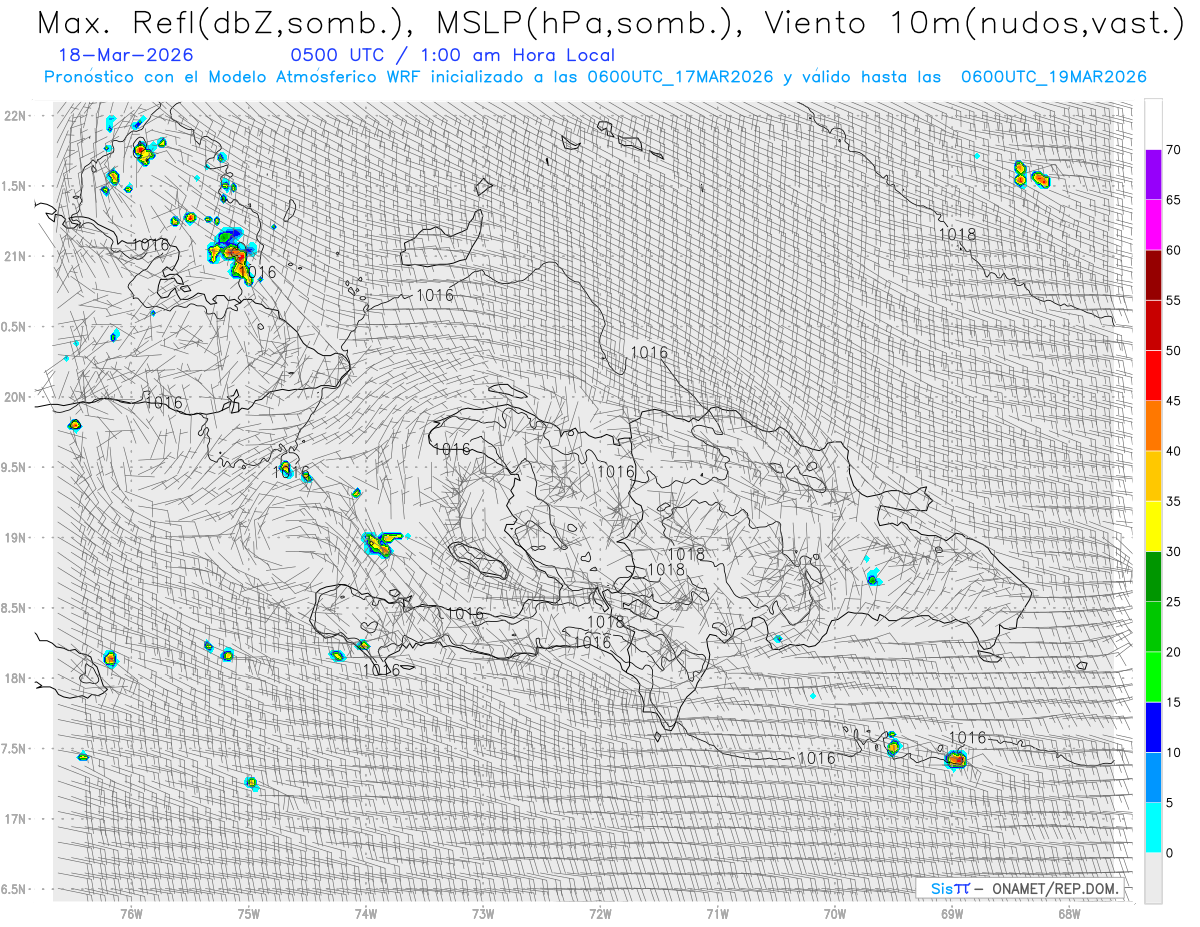Click the magenta 60-65 dBZ color band
The width and height of the screenshot is (1200, 927).
pyautogui.click(x=1153, y=225)
